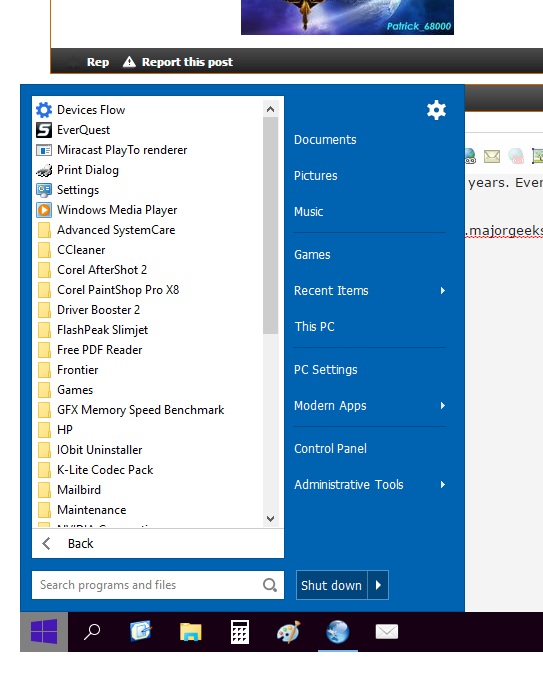543x673 pixels.
Task: Open File Explorer from the taskbar
Action: [191, 632]
